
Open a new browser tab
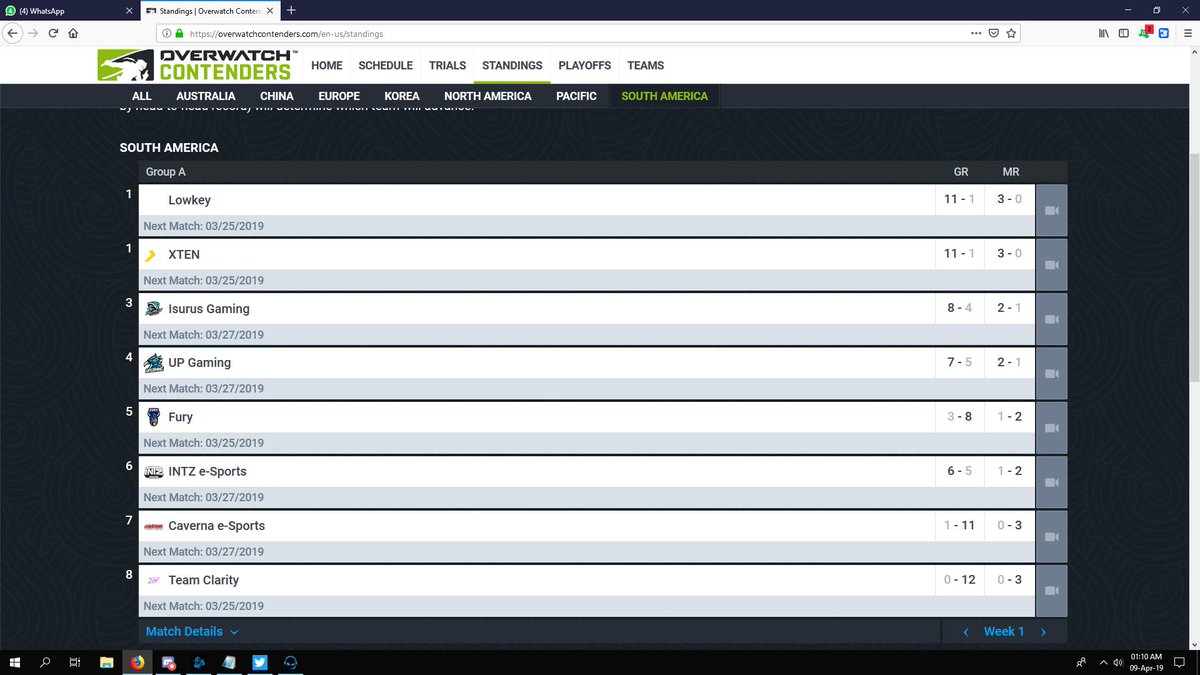291,10
